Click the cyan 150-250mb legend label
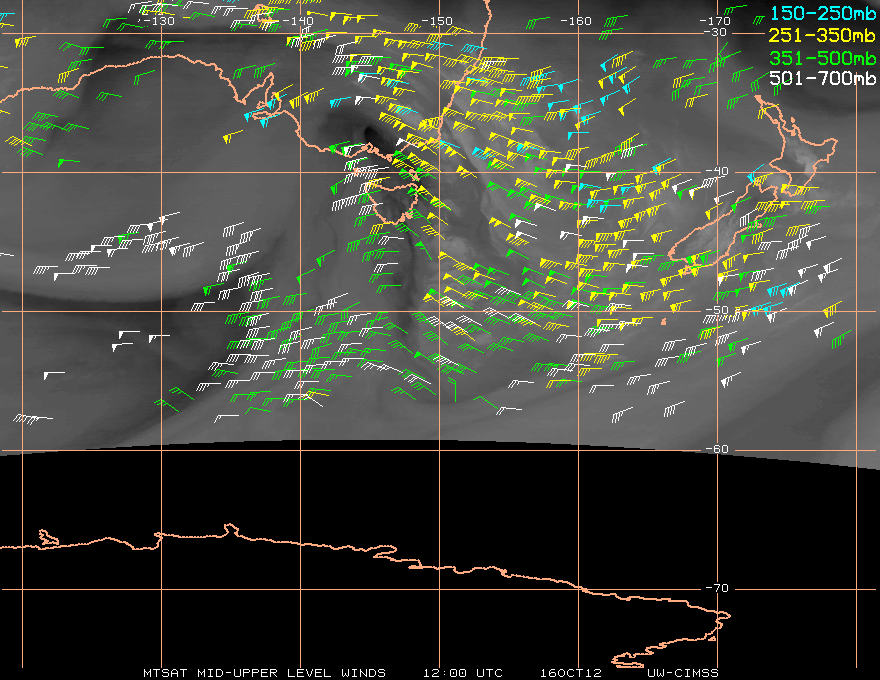The height and width of the screenshot is (680, 880). [x=823, y=13]
